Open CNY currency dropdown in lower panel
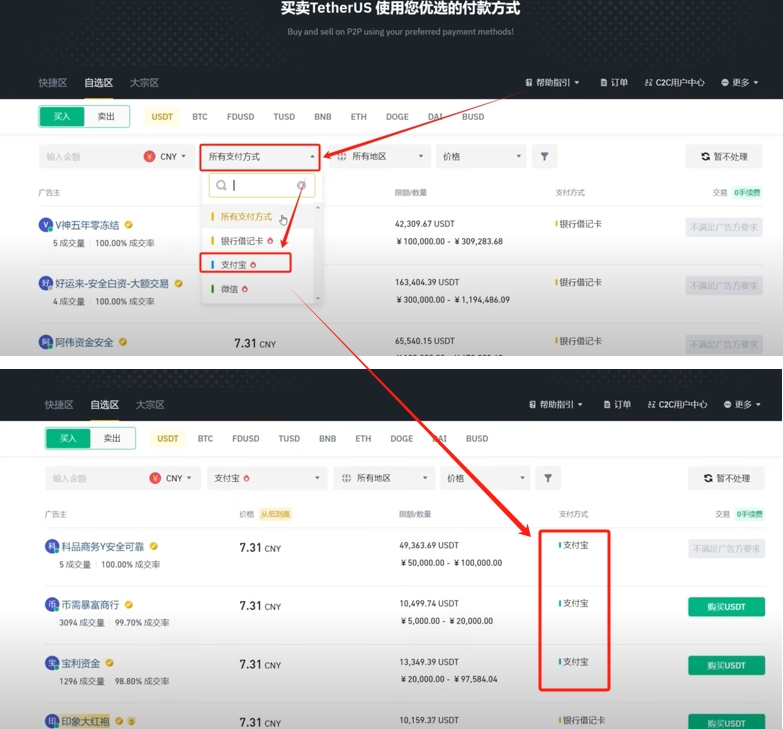Screen dimensions: 783x729 point(178,478)
